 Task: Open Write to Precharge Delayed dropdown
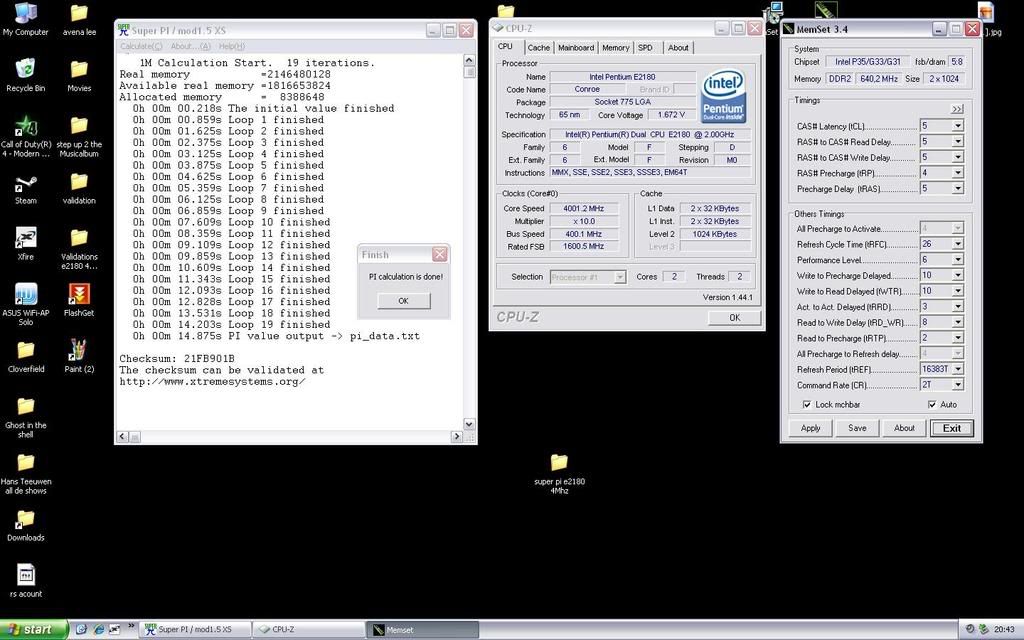pos(957,275)
